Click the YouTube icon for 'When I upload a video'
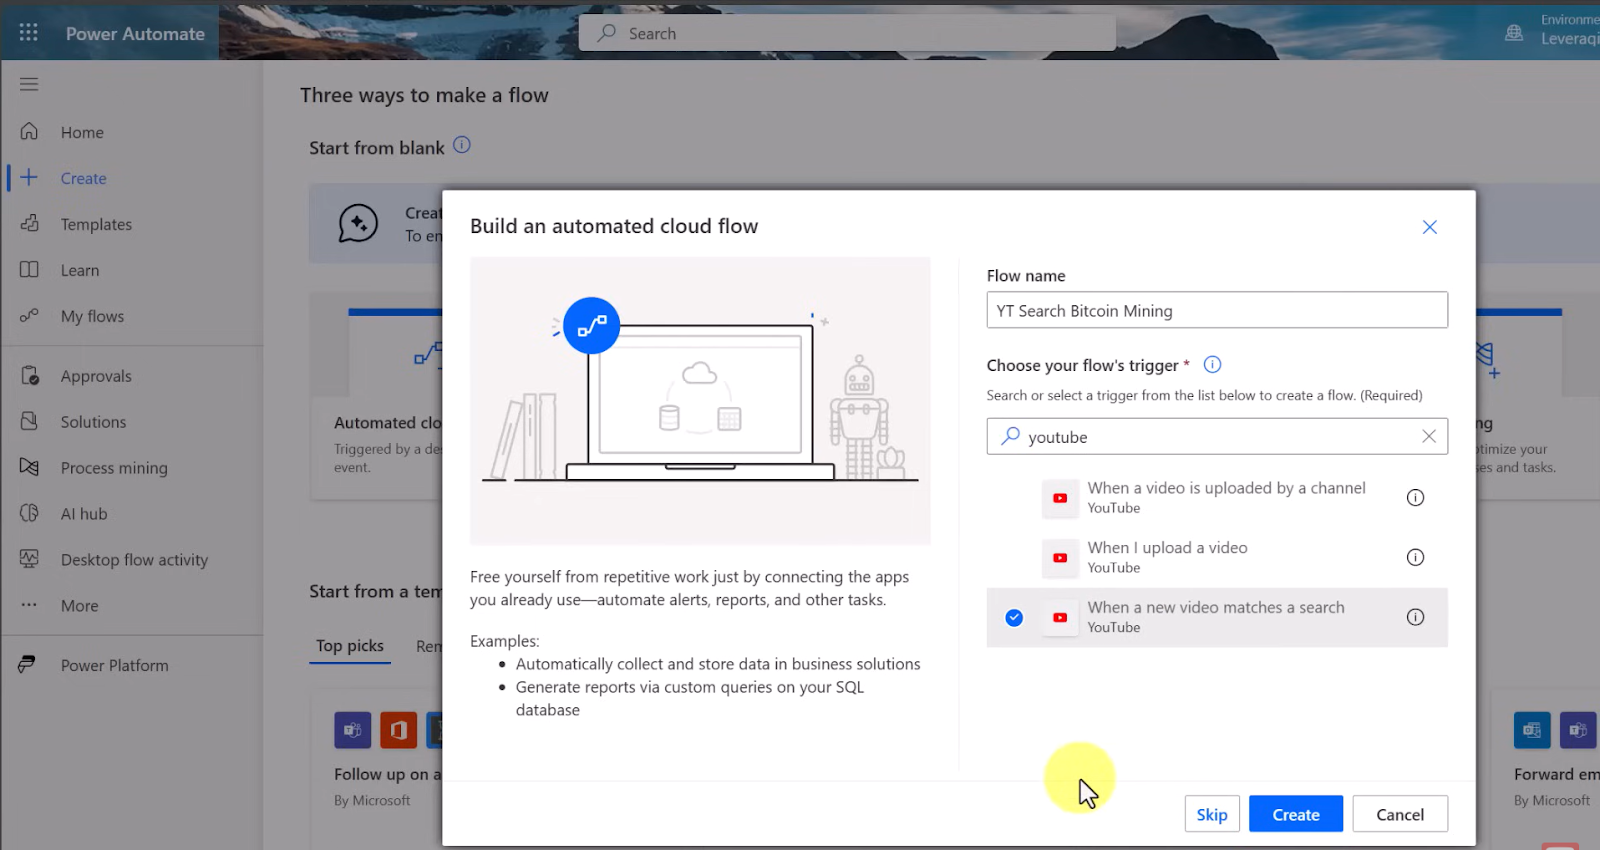This screenshot has height=850, width=1600. tap(1060, 557)
